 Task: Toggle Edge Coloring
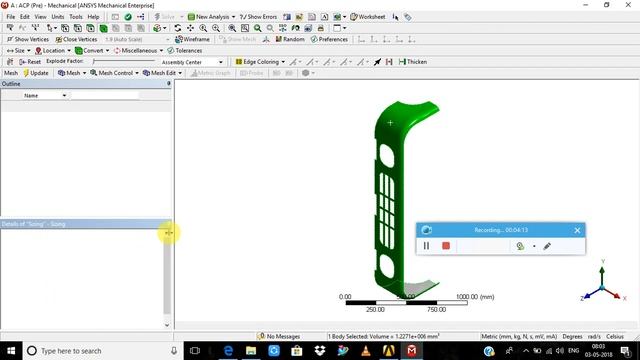tap(260, 62)
